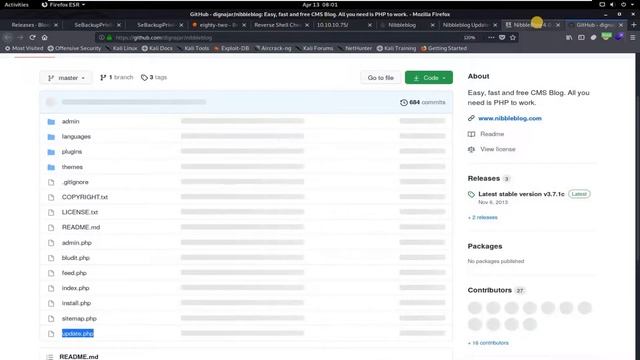
Task: Switch to the Reverse Shell Cheat tab
Action: pyautogui.click(x=278, y=25)
